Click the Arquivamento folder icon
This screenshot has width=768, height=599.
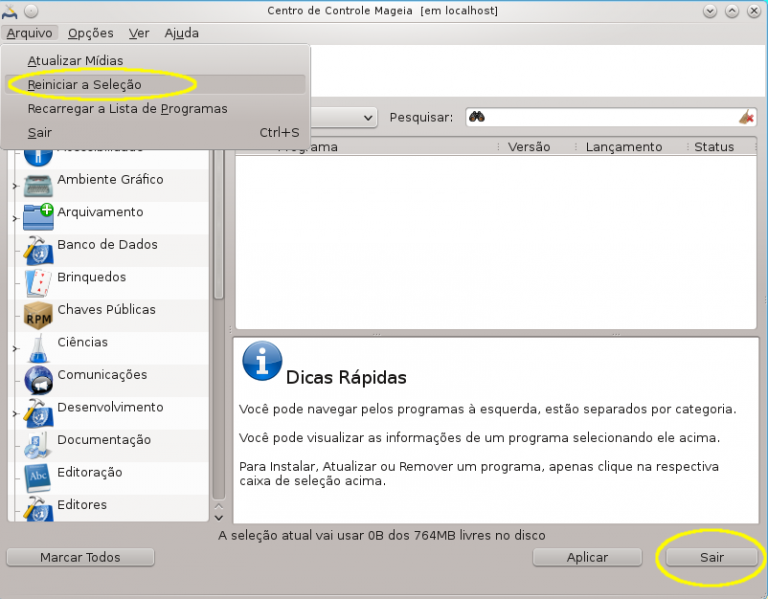pyautogui.click(x=38, y=217)
